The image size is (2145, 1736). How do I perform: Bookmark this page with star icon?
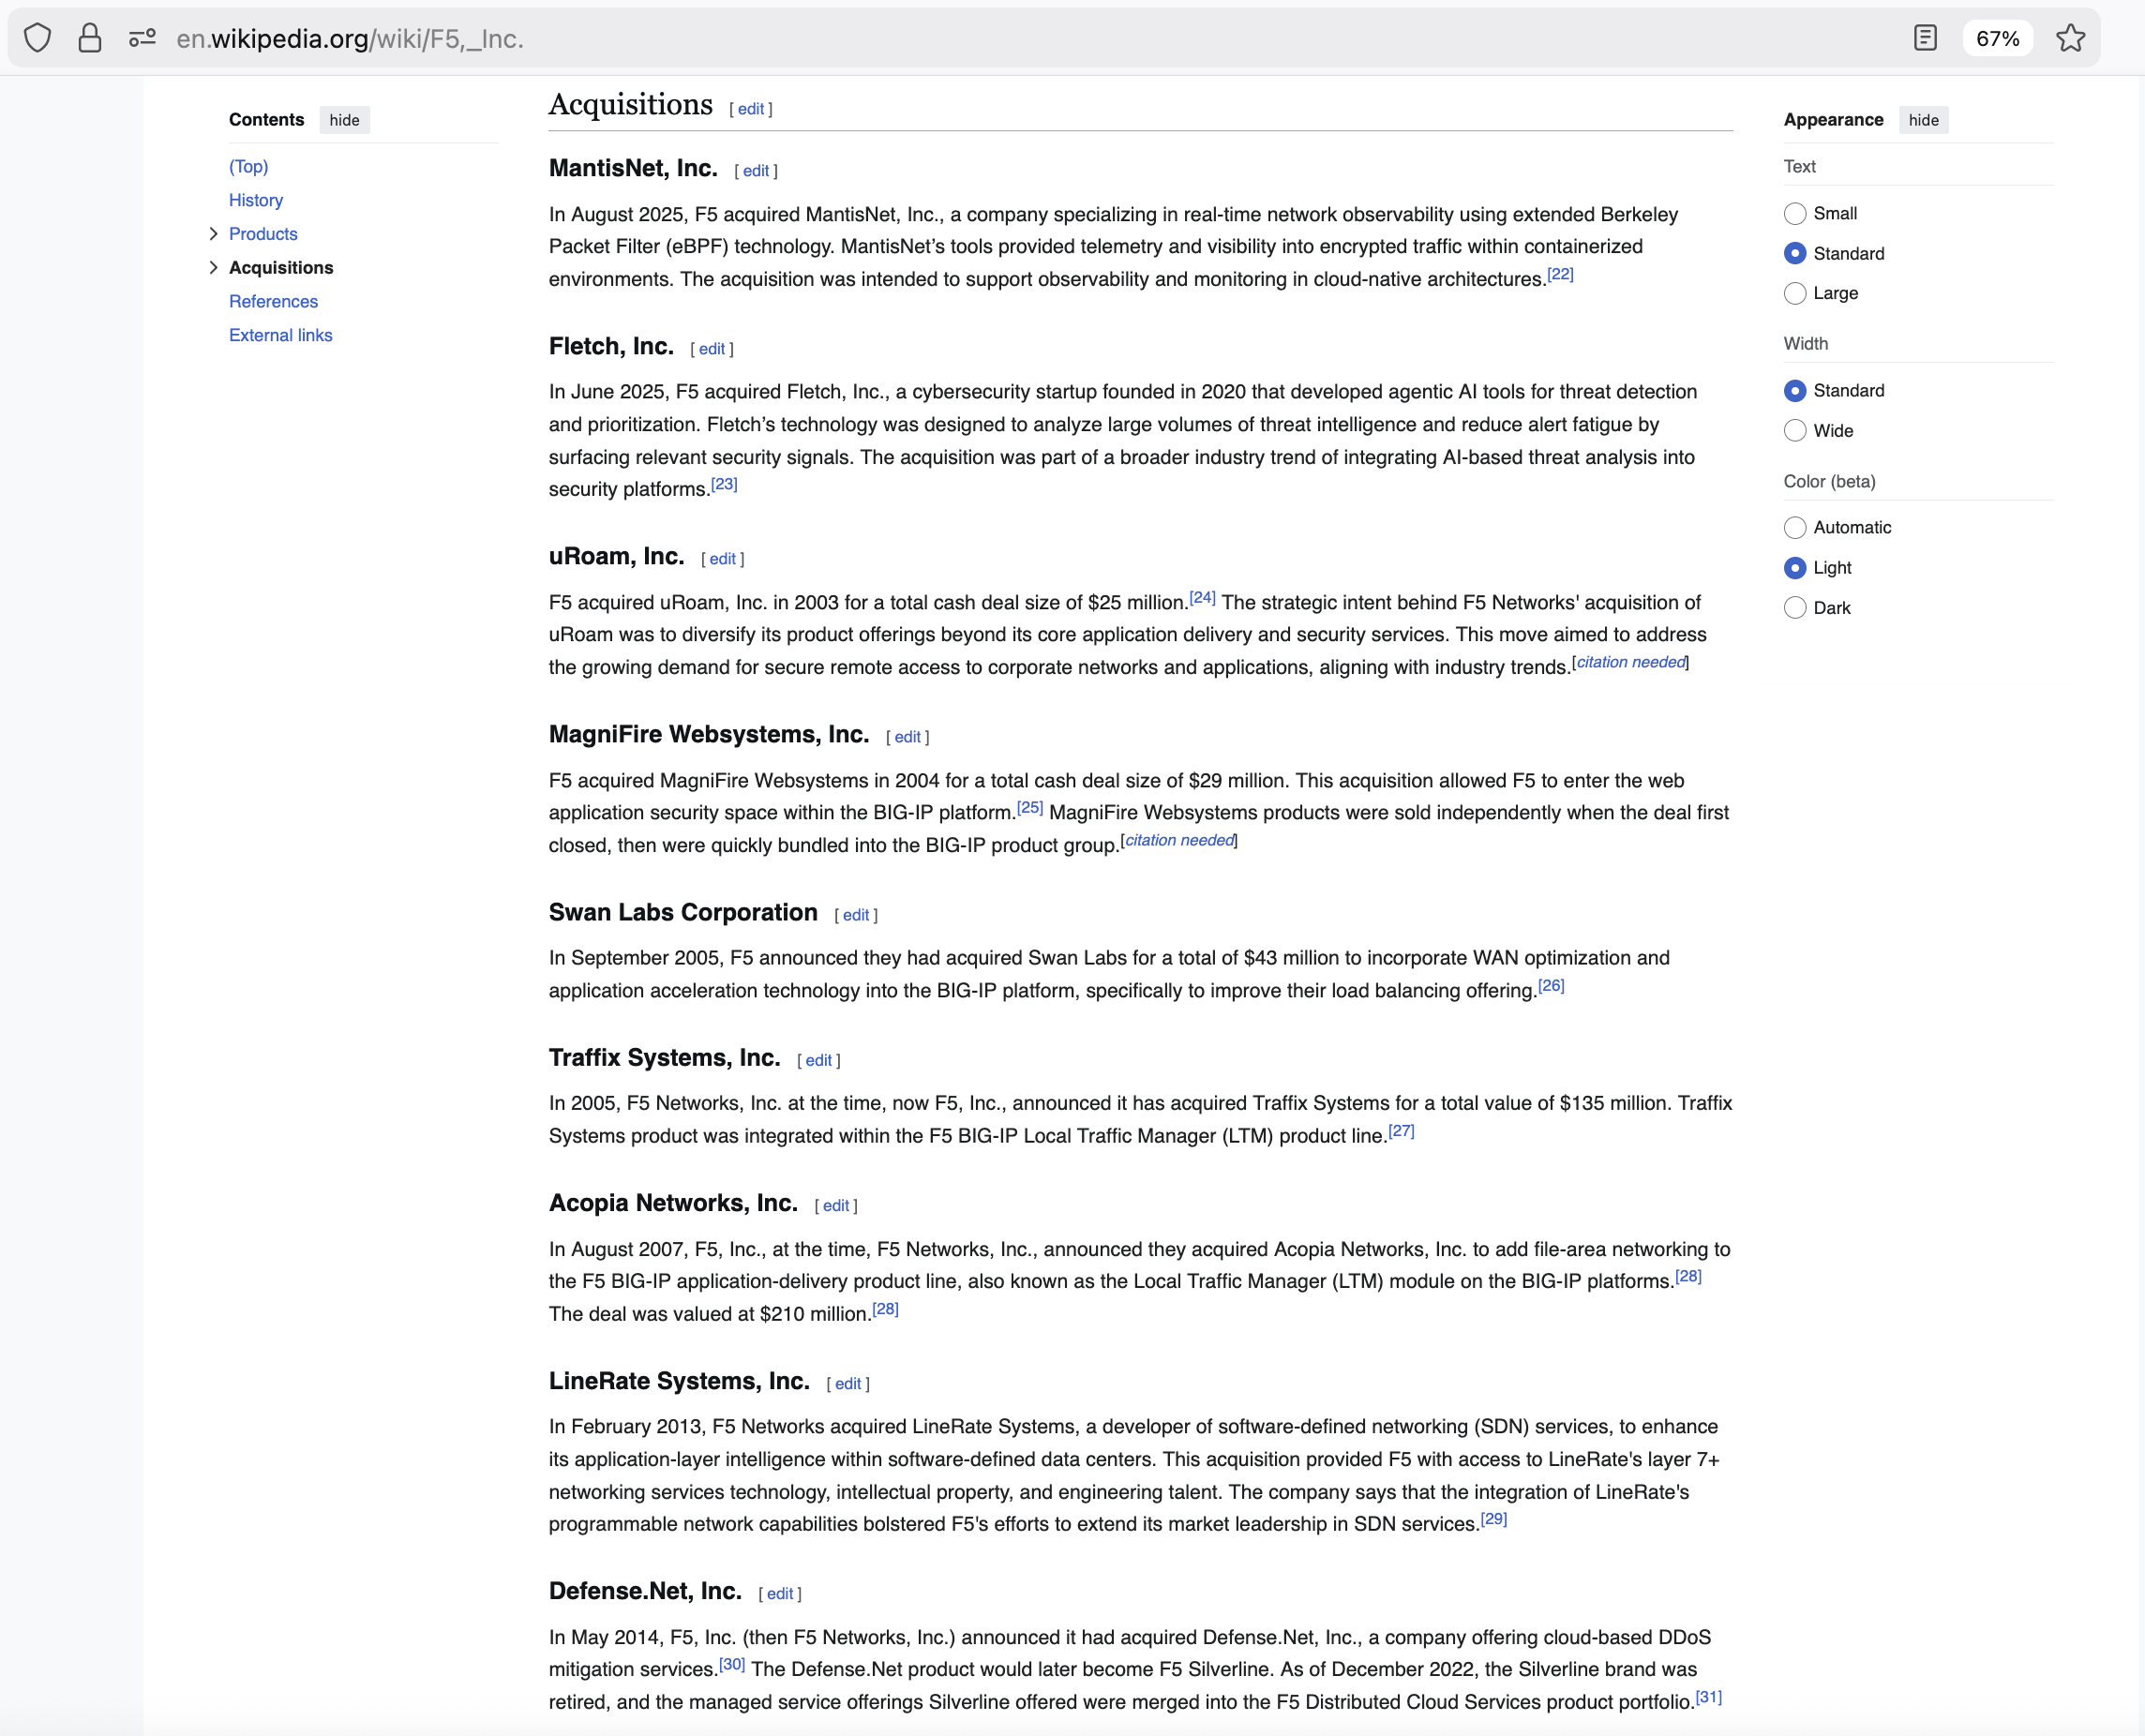pos(2070,38)
